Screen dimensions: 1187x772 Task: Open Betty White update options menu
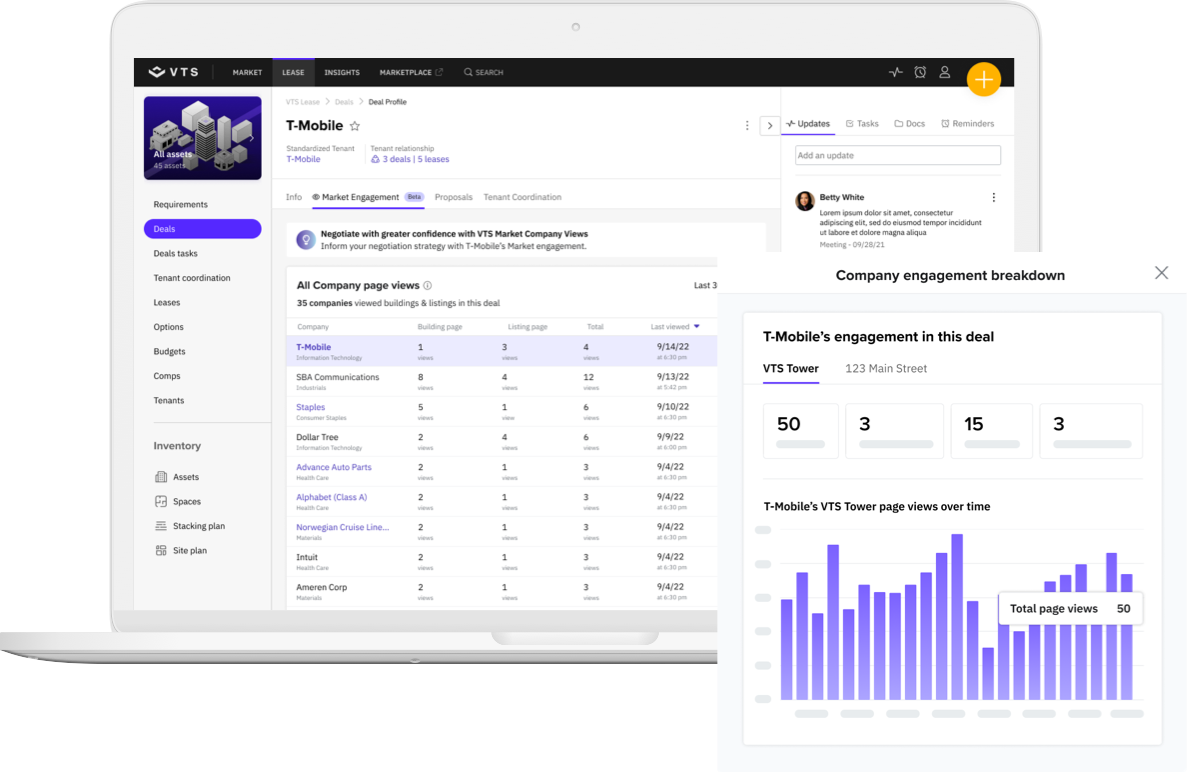tap(993, 198)
